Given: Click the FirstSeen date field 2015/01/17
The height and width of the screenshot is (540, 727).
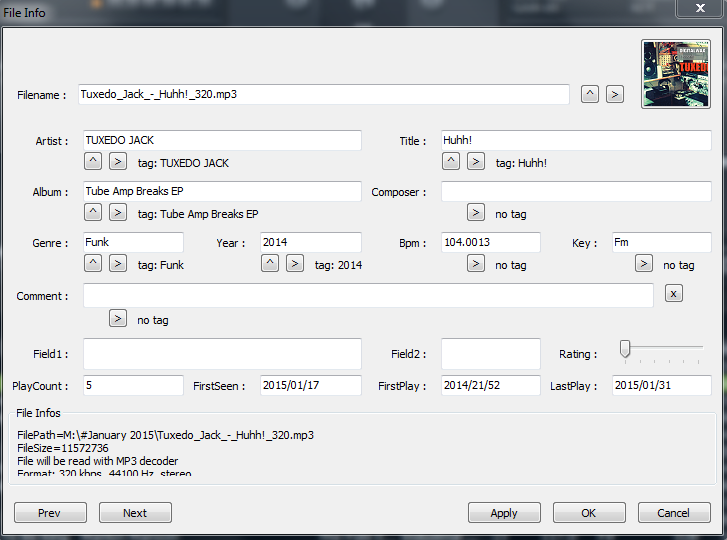Looking at the screenshot, I should click(x=311, y=385).
